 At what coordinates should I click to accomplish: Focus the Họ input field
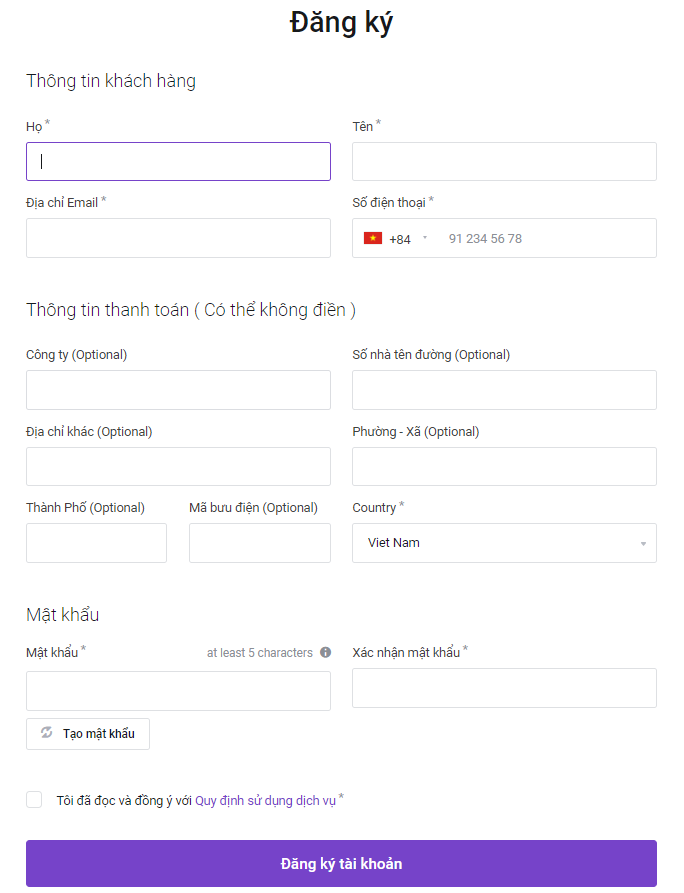tap(178, 162)
